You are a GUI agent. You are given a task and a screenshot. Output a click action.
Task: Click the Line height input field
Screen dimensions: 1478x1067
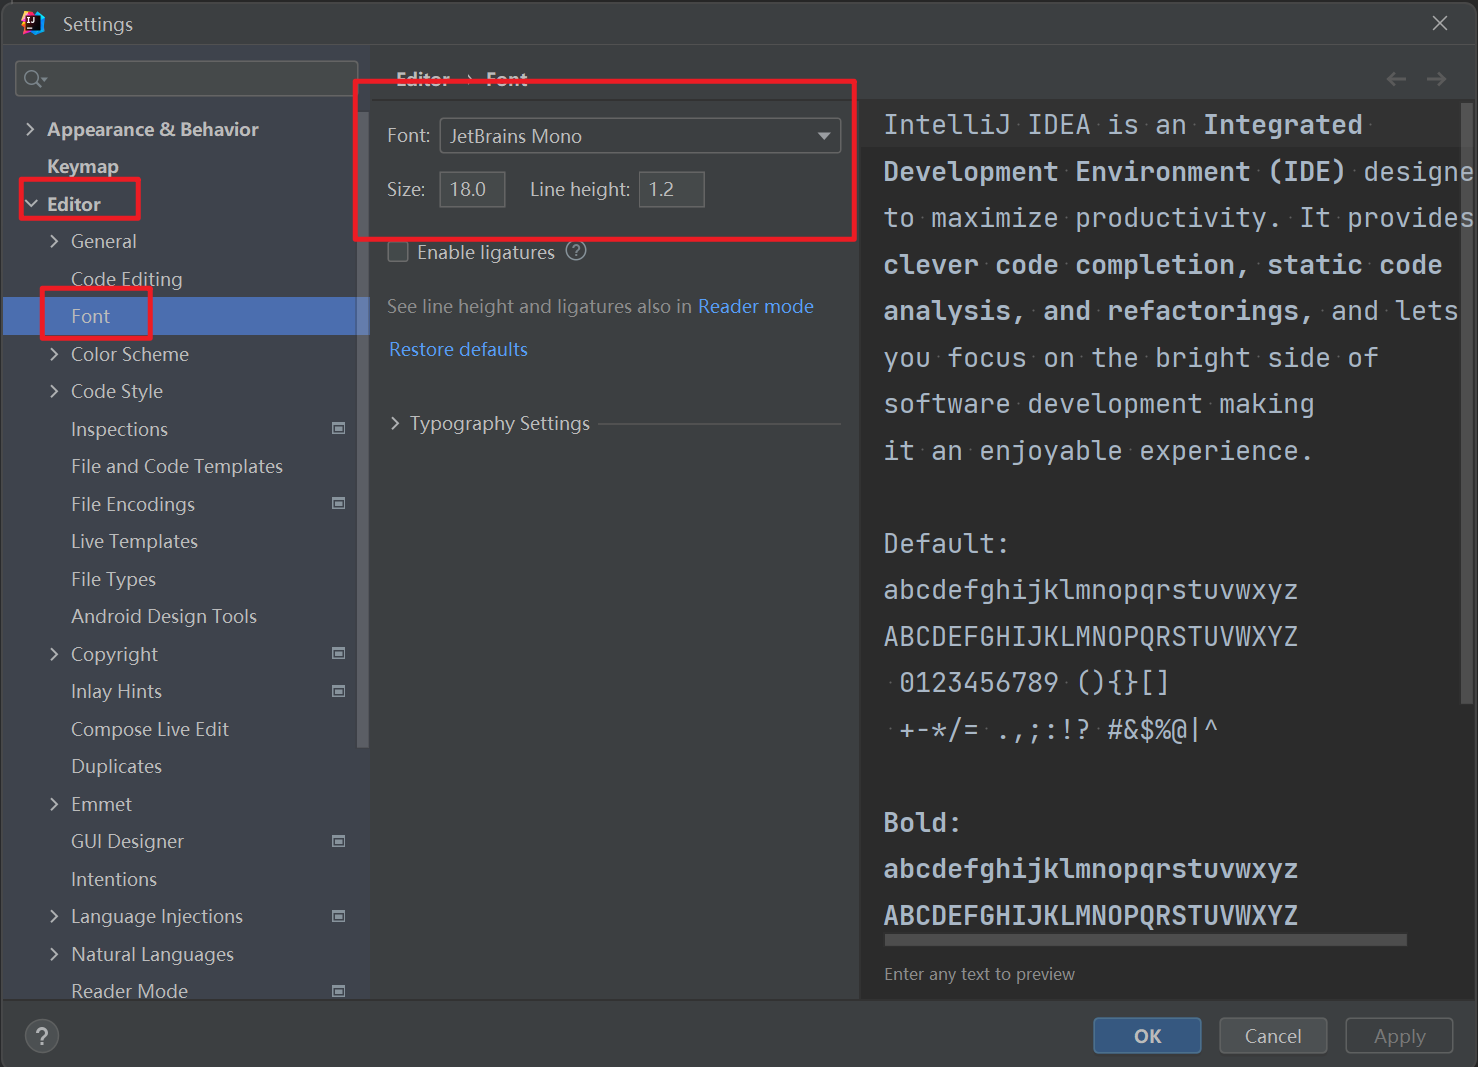tap(671, 189)
